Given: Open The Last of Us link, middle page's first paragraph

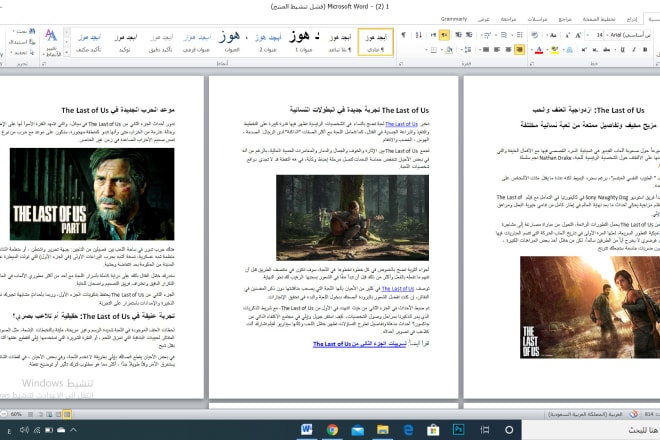Looking at the screenshot, I should tap(402, 124).
